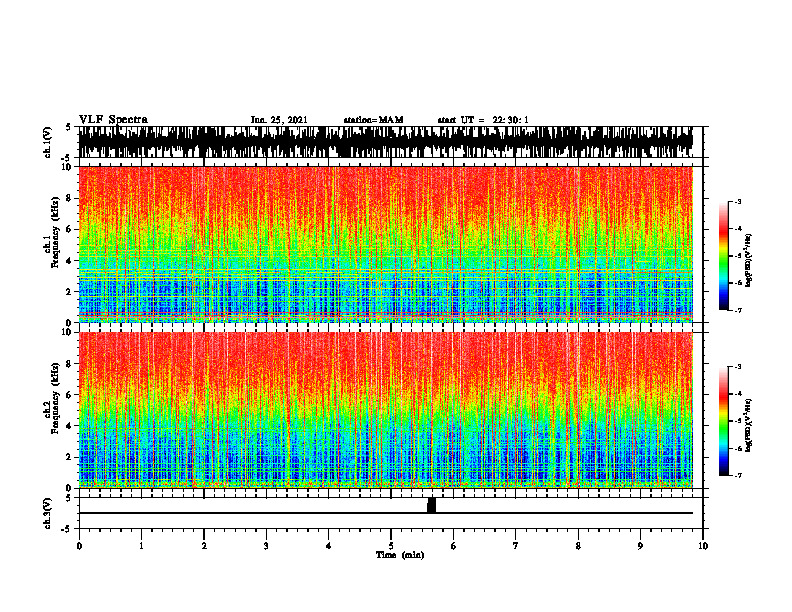Viewport: 792px width, 612px height.
Task: Click the "-3" tick on ch.2 color bar
Action: [738, 367]
